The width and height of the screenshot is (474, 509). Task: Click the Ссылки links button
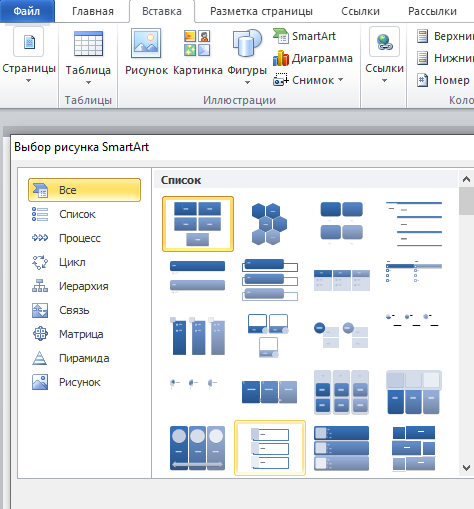(384, 55)
